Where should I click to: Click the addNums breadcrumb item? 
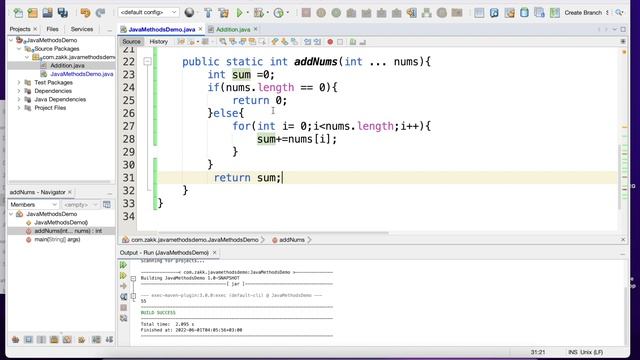coord(291,240)
